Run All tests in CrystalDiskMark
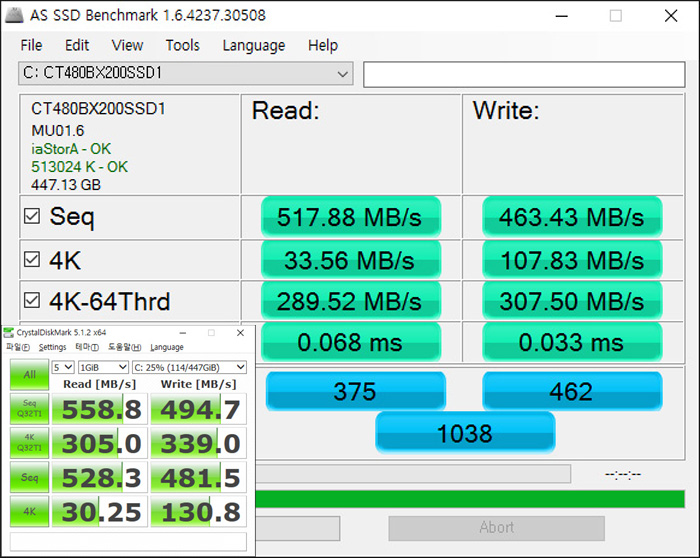 tap(29, 375)
